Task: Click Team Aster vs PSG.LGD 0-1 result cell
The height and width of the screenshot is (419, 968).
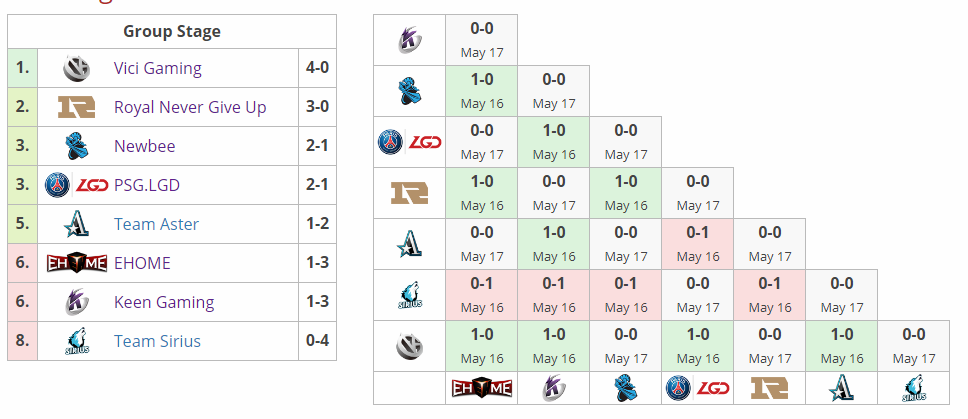Action: click(x=698, y=244)
